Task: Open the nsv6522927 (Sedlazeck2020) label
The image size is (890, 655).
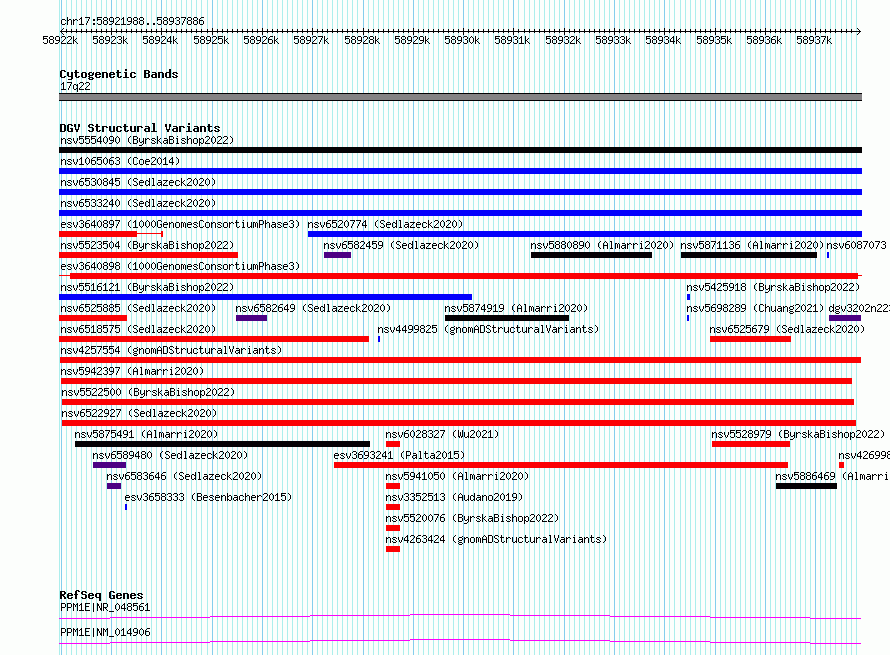Action: [138, 413]
